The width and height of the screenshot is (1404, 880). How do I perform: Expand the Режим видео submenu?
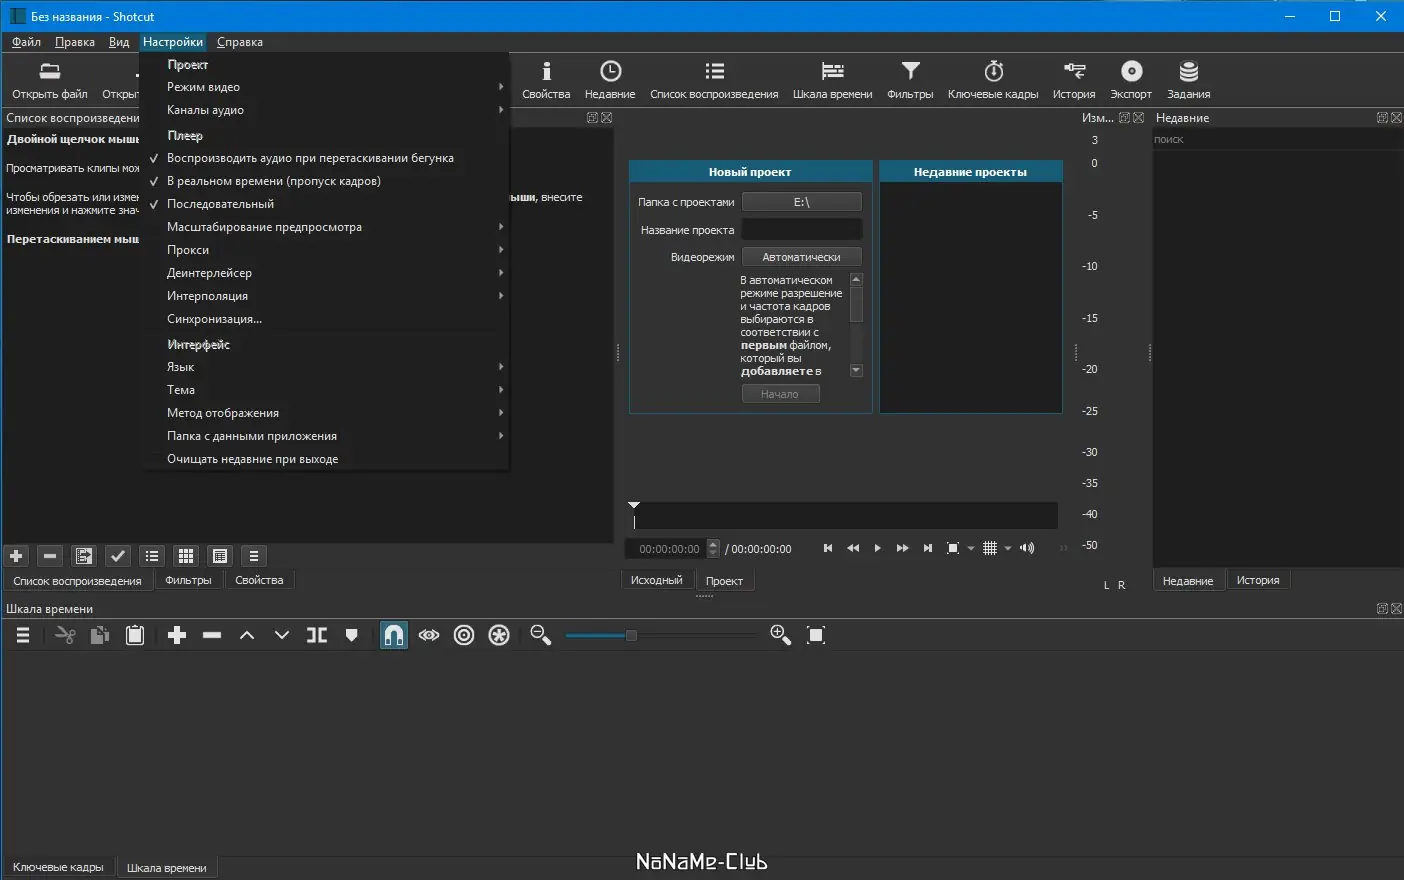[203, 87]
